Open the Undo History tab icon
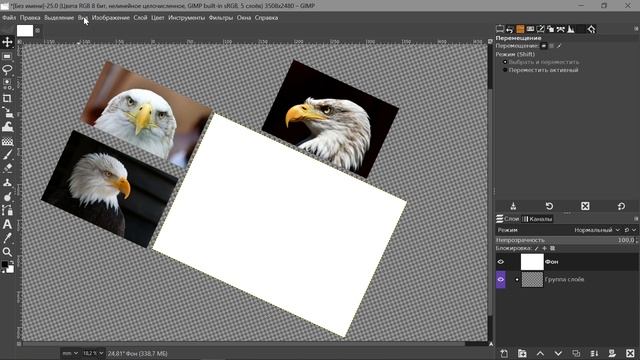This screenshot has width=640, height=360. click(x=510, y=29)
